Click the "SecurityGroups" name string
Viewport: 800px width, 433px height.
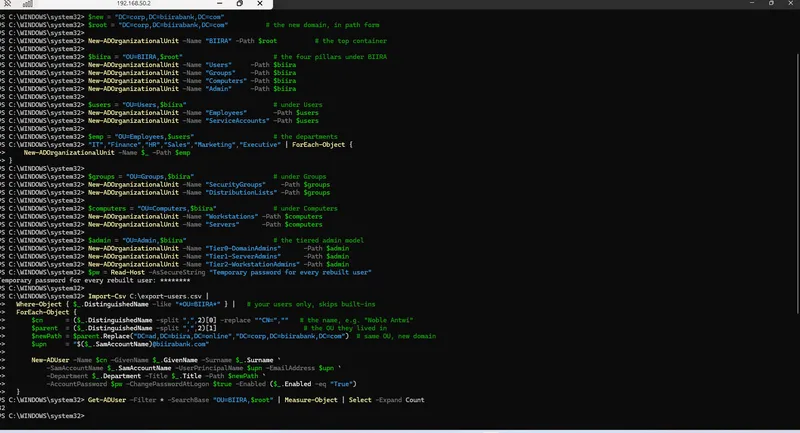point(236,185)
